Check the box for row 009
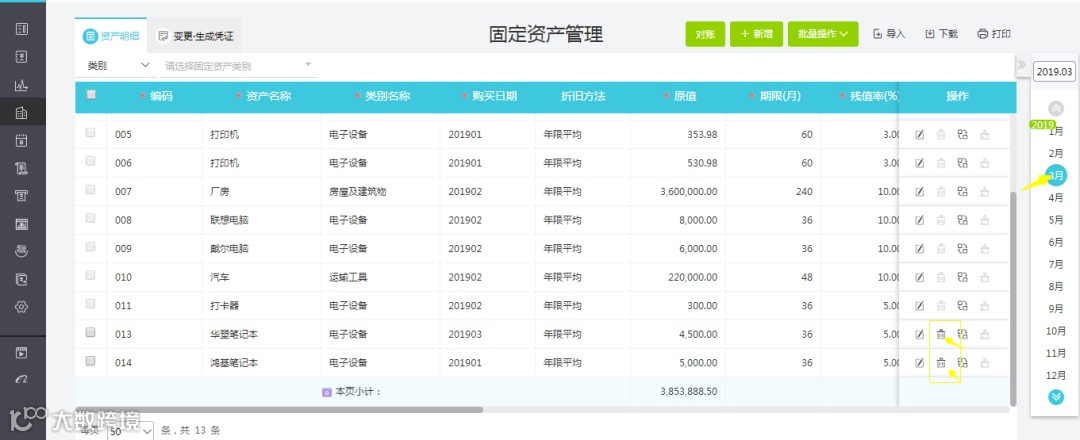The height and width of the screenshot is (440, 1080). pyautogui.click(x=90, y=247)
